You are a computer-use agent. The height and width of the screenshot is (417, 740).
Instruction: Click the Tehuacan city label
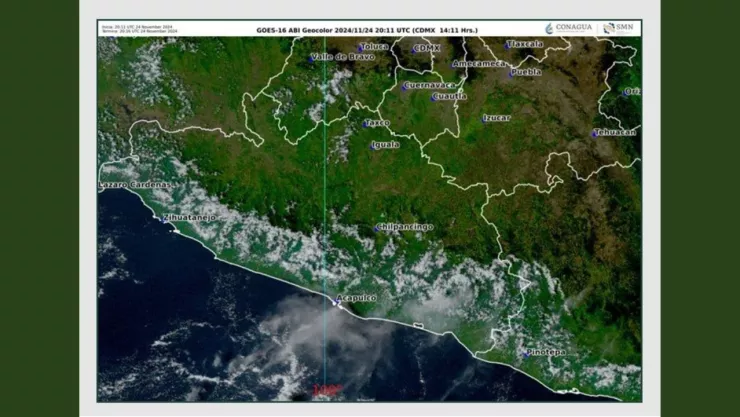[614, 133]
